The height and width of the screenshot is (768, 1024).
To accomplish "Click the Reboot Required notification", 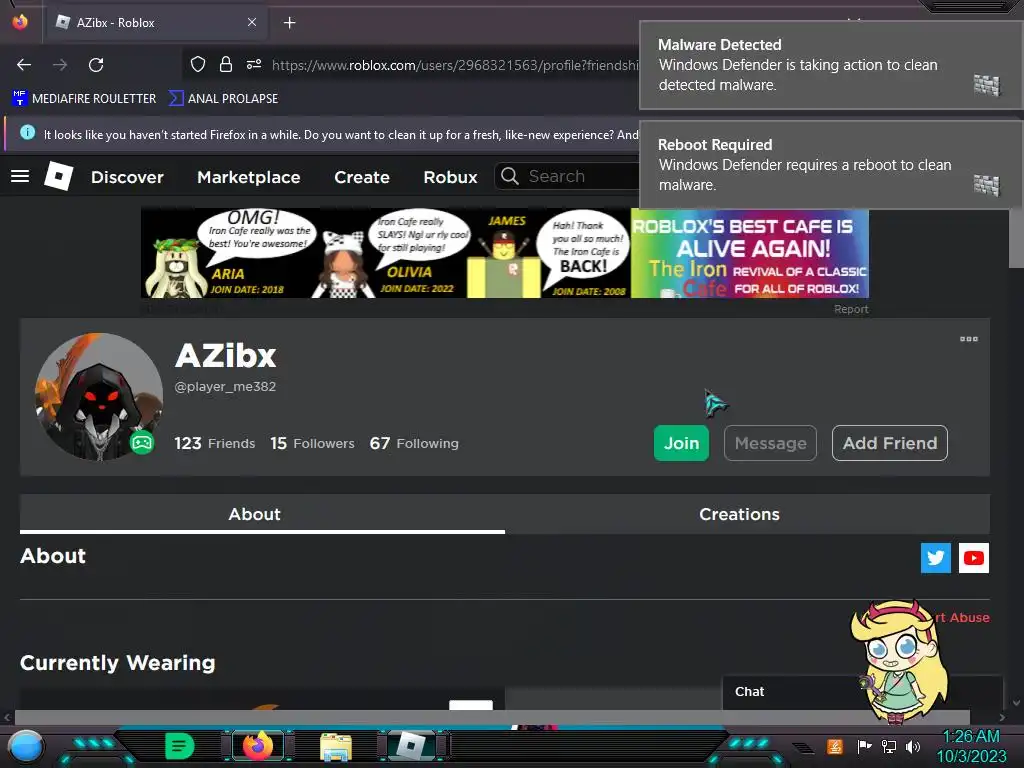I will click(x=829, y=165).
